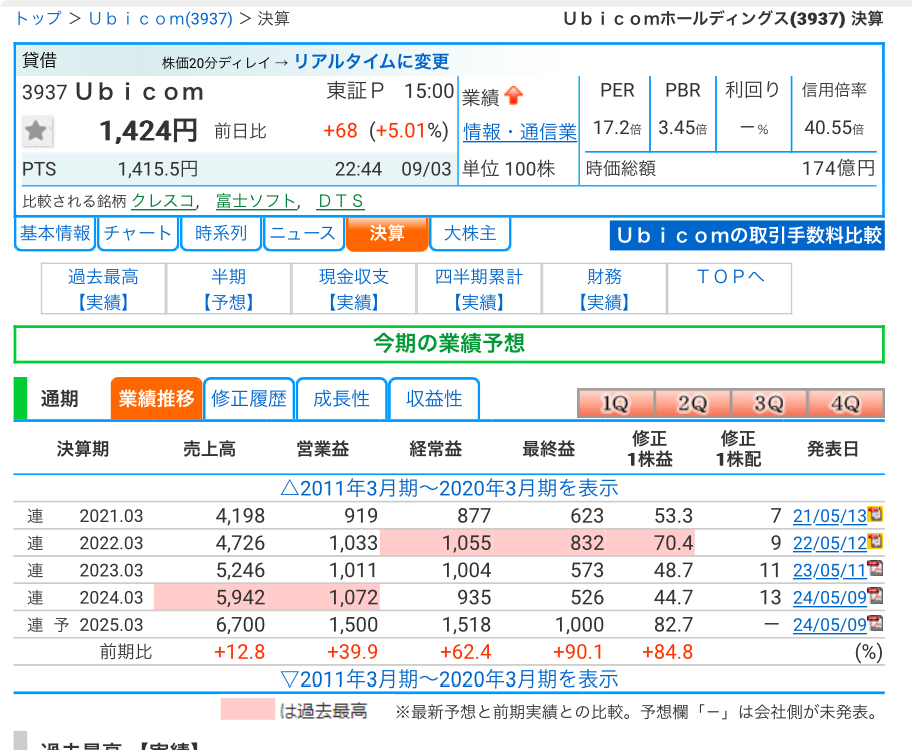This screenshot has height=750, width=912.
Task: Open the document icon beside 21/05/13
Action: (875, 514)
